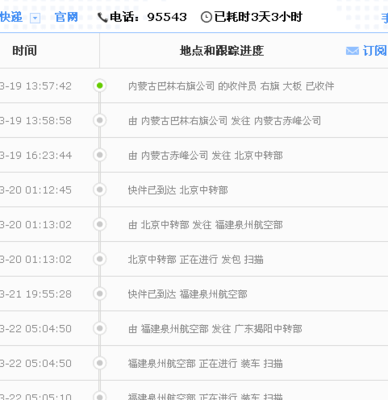
Task: Click the 订阅 subscribe link
Action: (375, 51)
